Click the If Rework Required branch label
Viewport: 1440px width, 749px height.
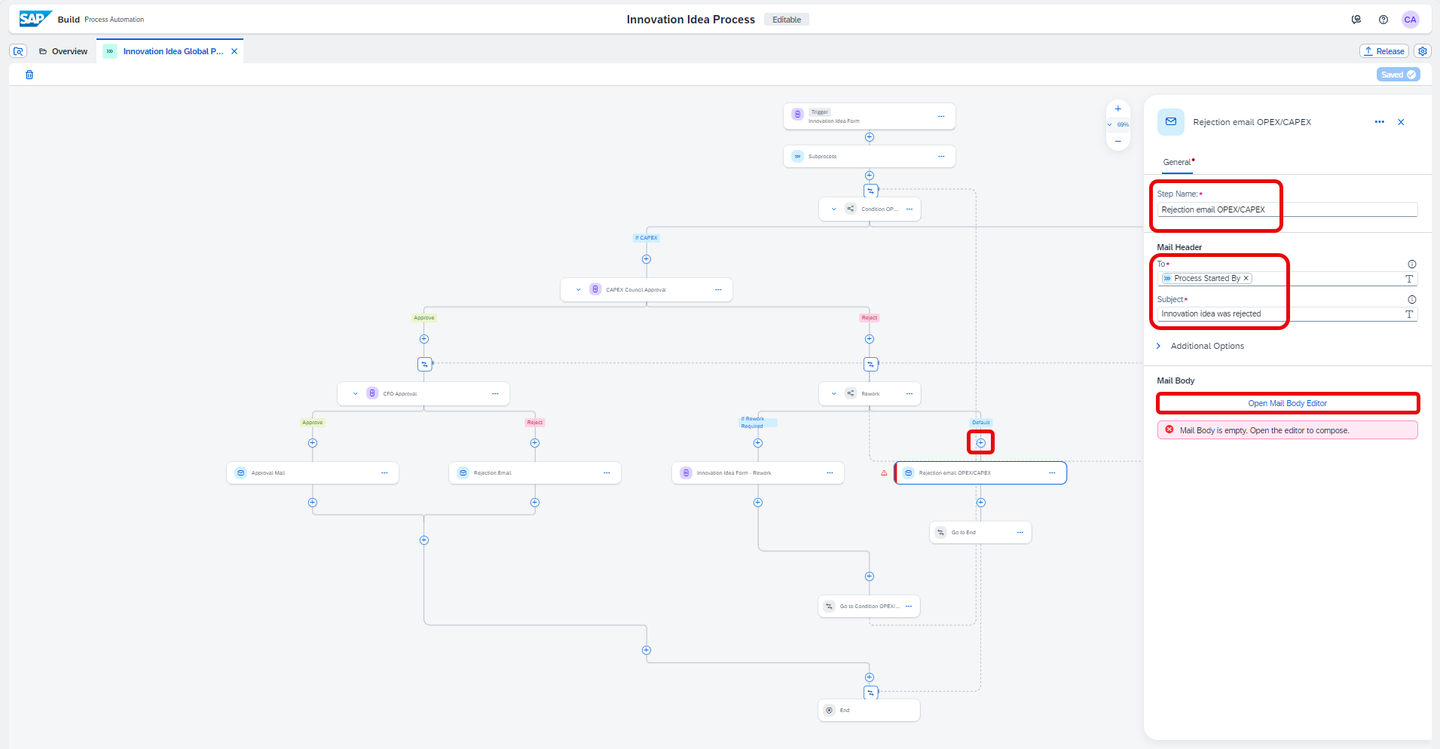758,422
